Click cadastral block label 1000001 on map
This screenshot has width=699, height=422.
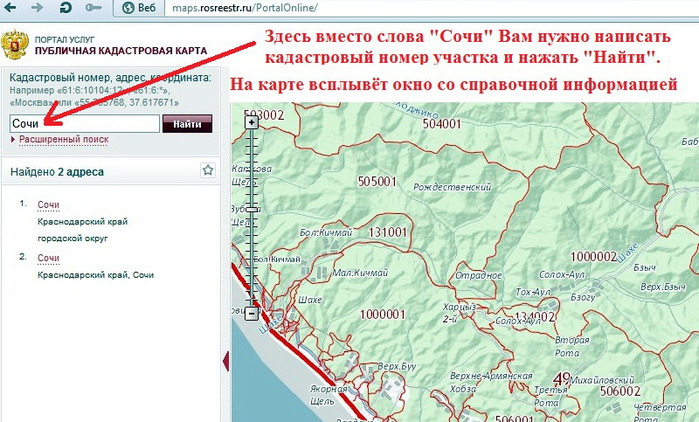[382, 314]
